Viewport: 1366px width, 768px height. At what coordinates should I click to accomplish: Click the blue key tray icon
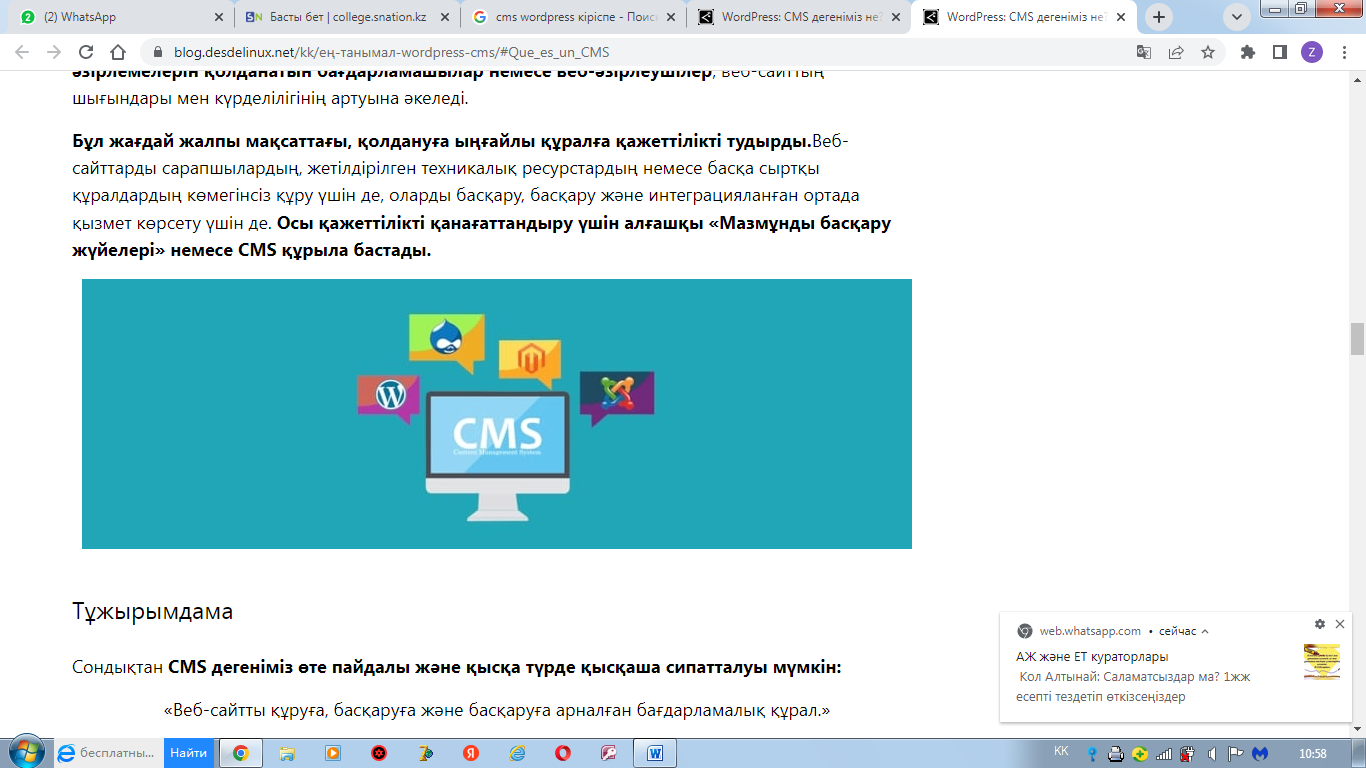1092,754
